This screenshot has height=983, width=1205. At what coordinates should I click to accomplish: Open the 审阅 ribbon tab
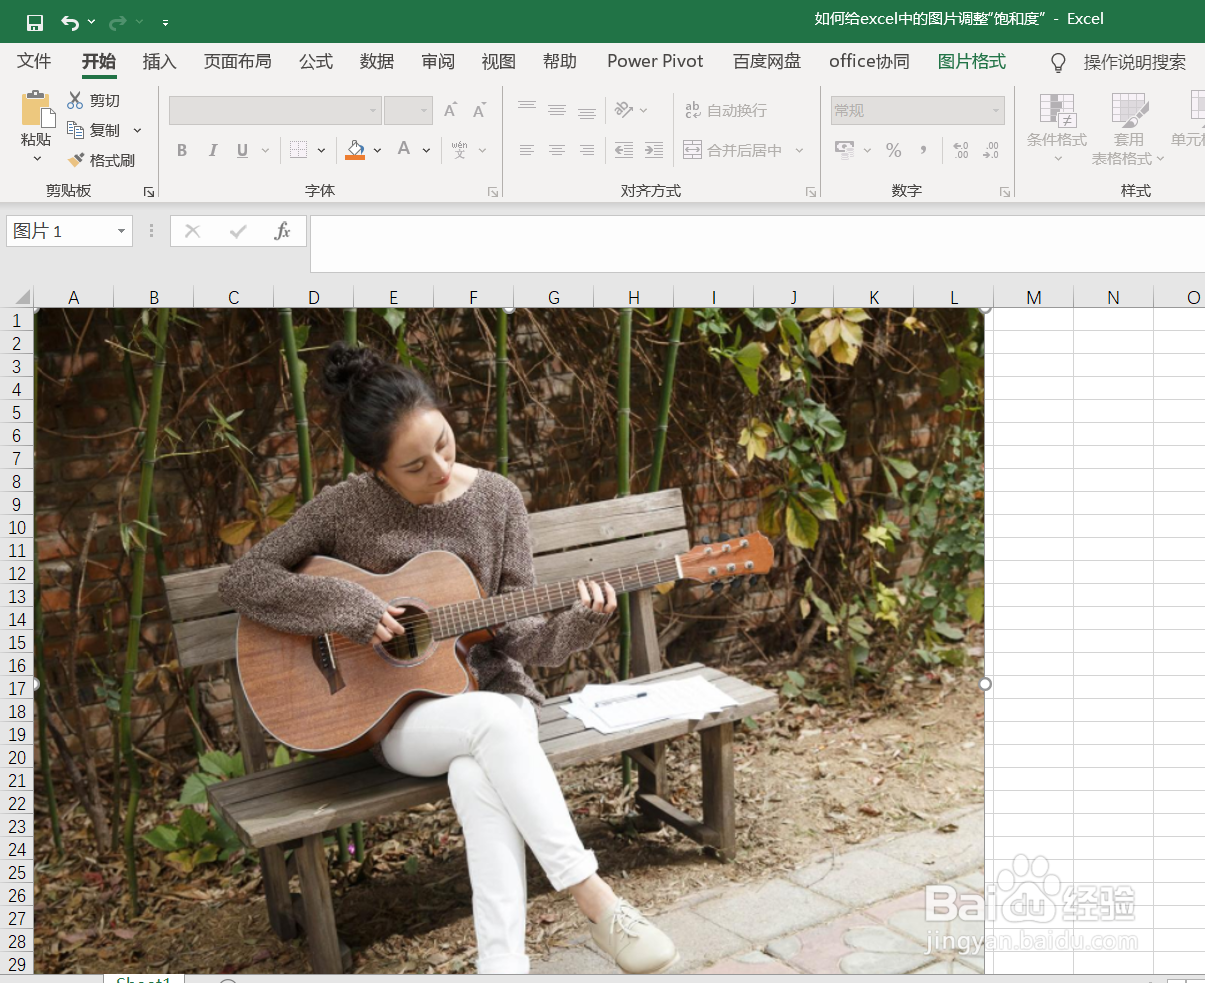pos(438,61)
